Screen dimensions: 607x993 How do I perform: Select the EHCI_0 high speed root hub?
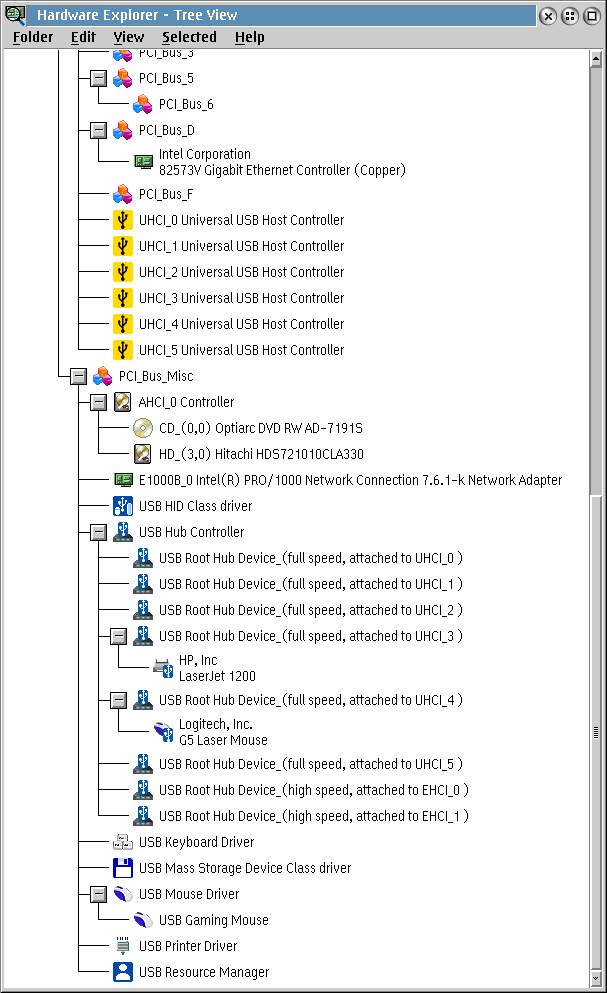314,790
